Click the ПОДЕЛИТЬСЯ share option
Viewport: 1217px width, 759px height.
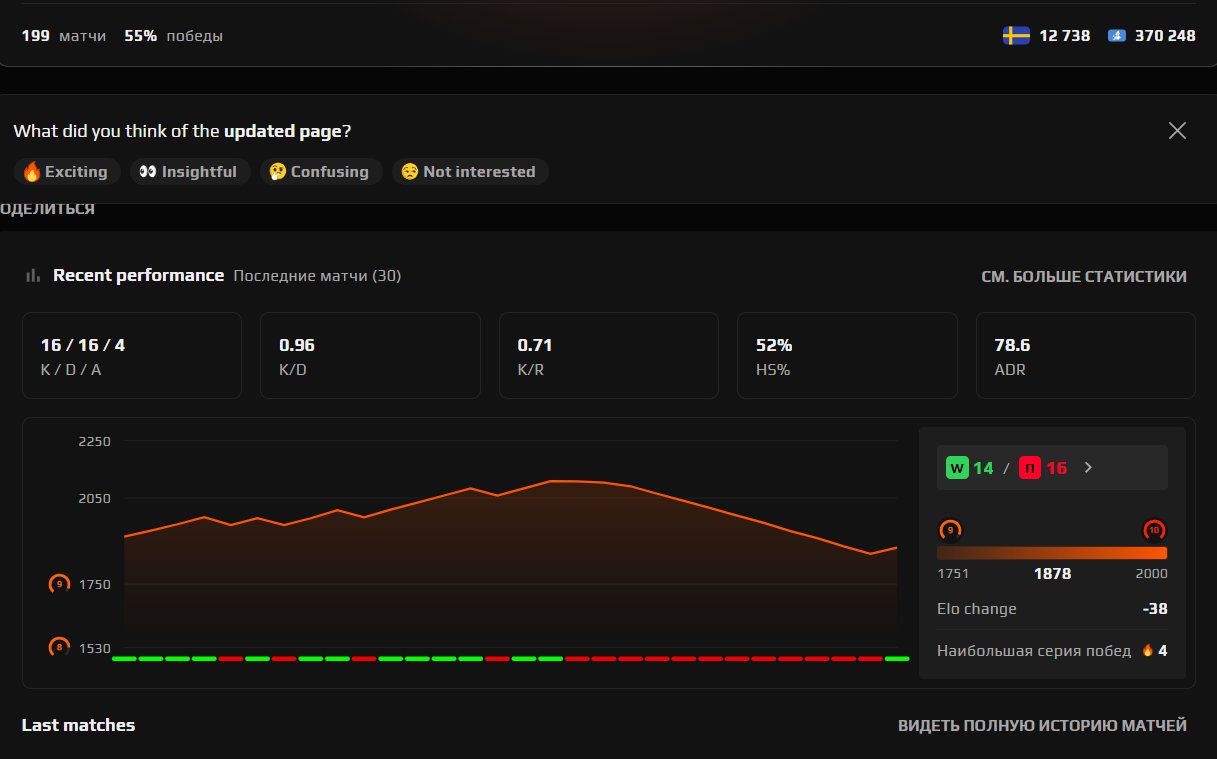[47, 207]
